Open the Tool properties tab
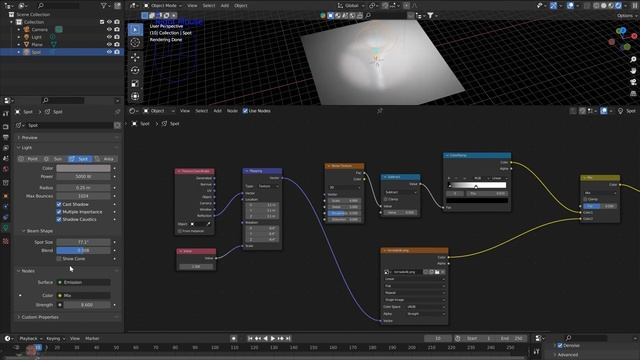 point(5,114)
